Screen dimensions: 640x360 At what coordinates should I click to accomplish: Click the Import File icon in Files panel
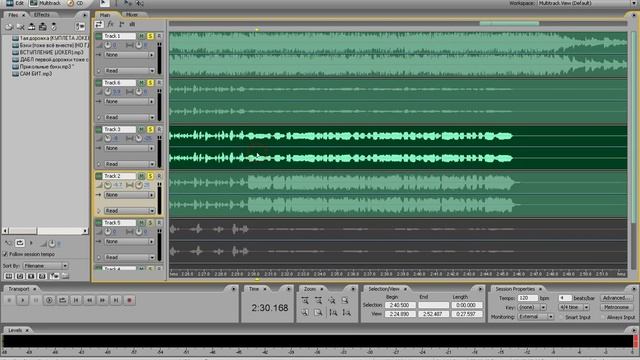pyautogui.click(x=9, y=27)
